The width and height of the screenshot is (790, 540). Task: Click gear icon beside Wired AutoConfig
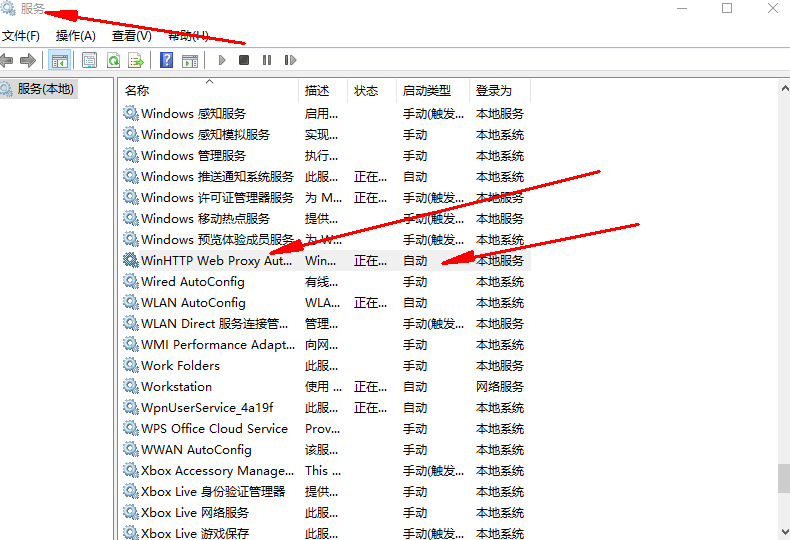[x=130, y=281]
